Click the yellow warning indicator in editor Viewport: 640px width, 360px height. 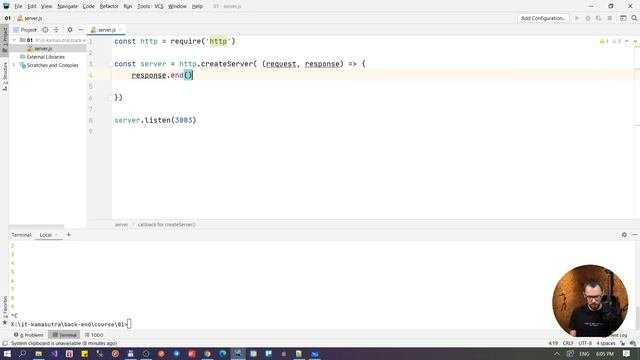pyautogui.click(x=604, y=41)
